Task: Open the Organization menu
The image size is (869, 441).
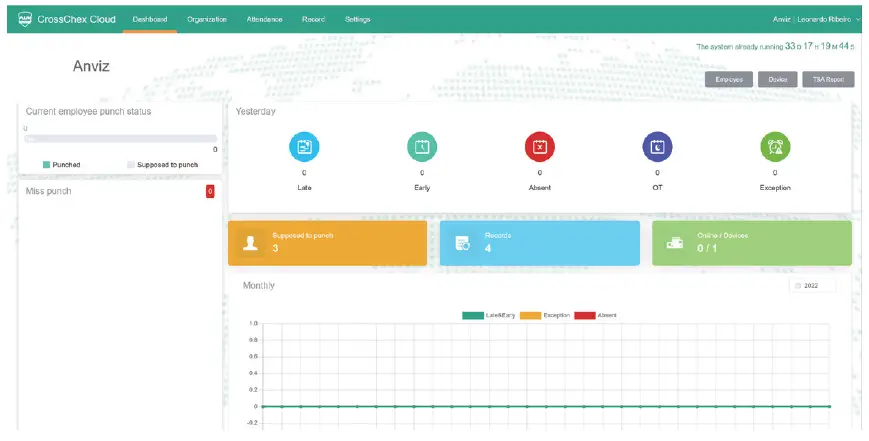Action: click(x=207, y=19)
